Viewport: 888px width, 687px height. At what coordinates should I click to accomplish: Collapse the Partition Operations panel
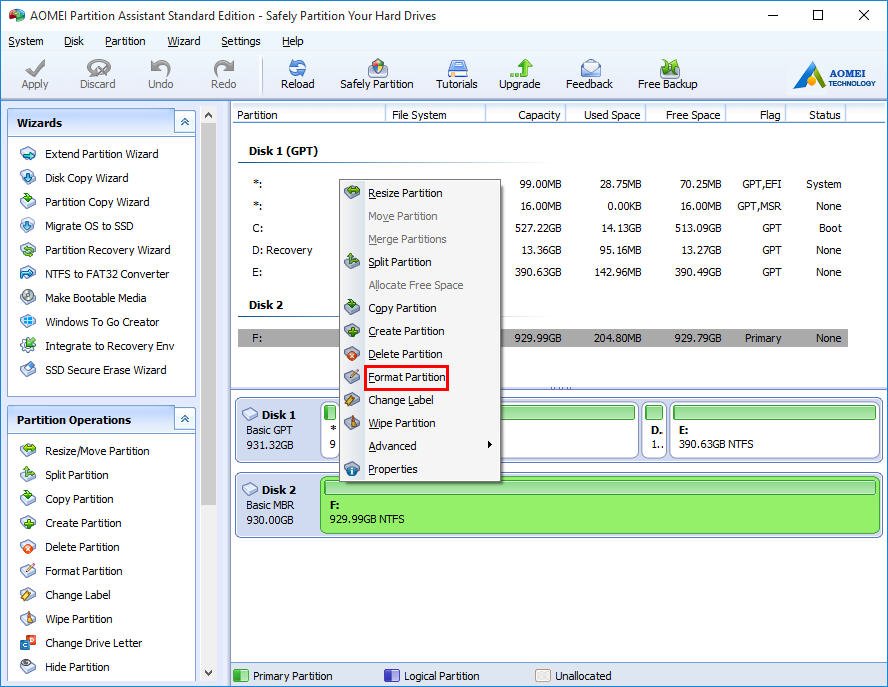click(185, 419)
